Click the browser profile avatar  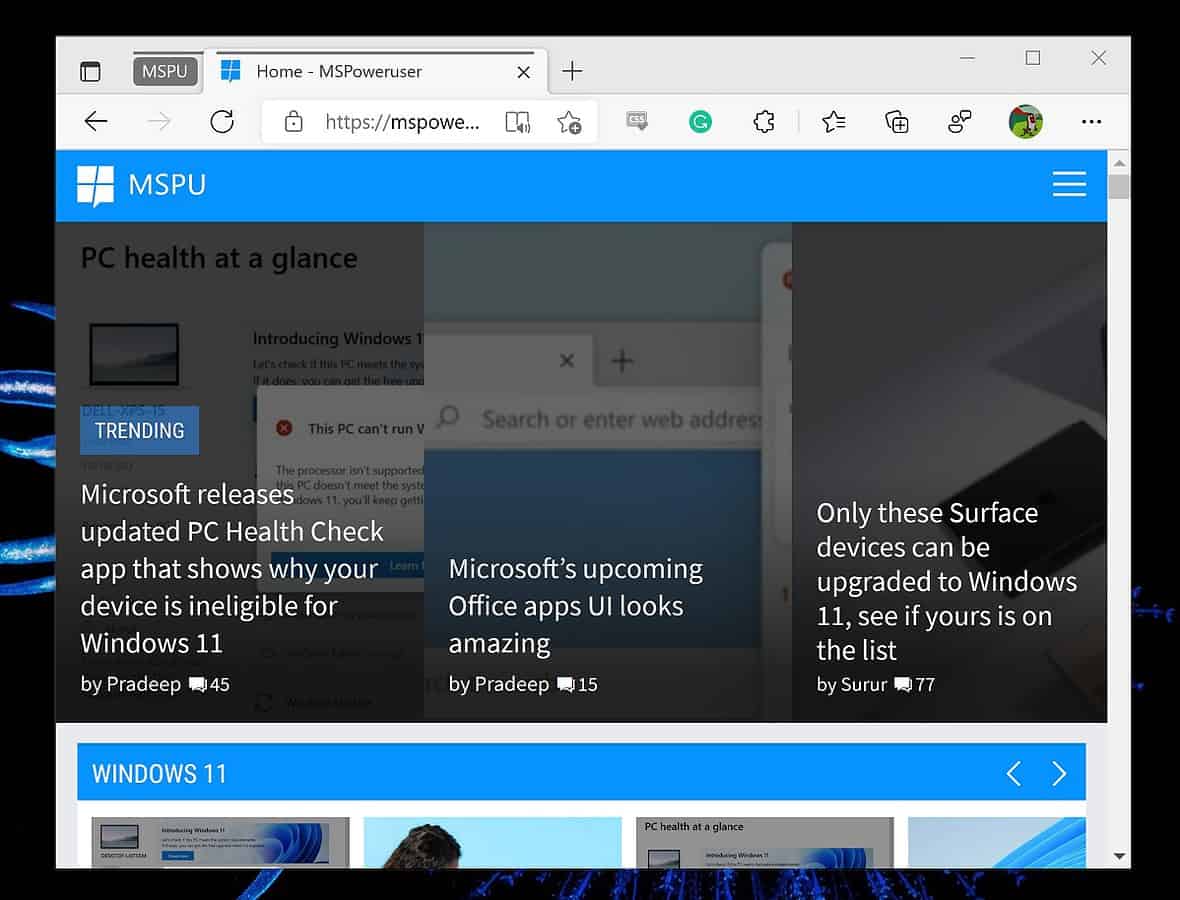coord(1024,121)
